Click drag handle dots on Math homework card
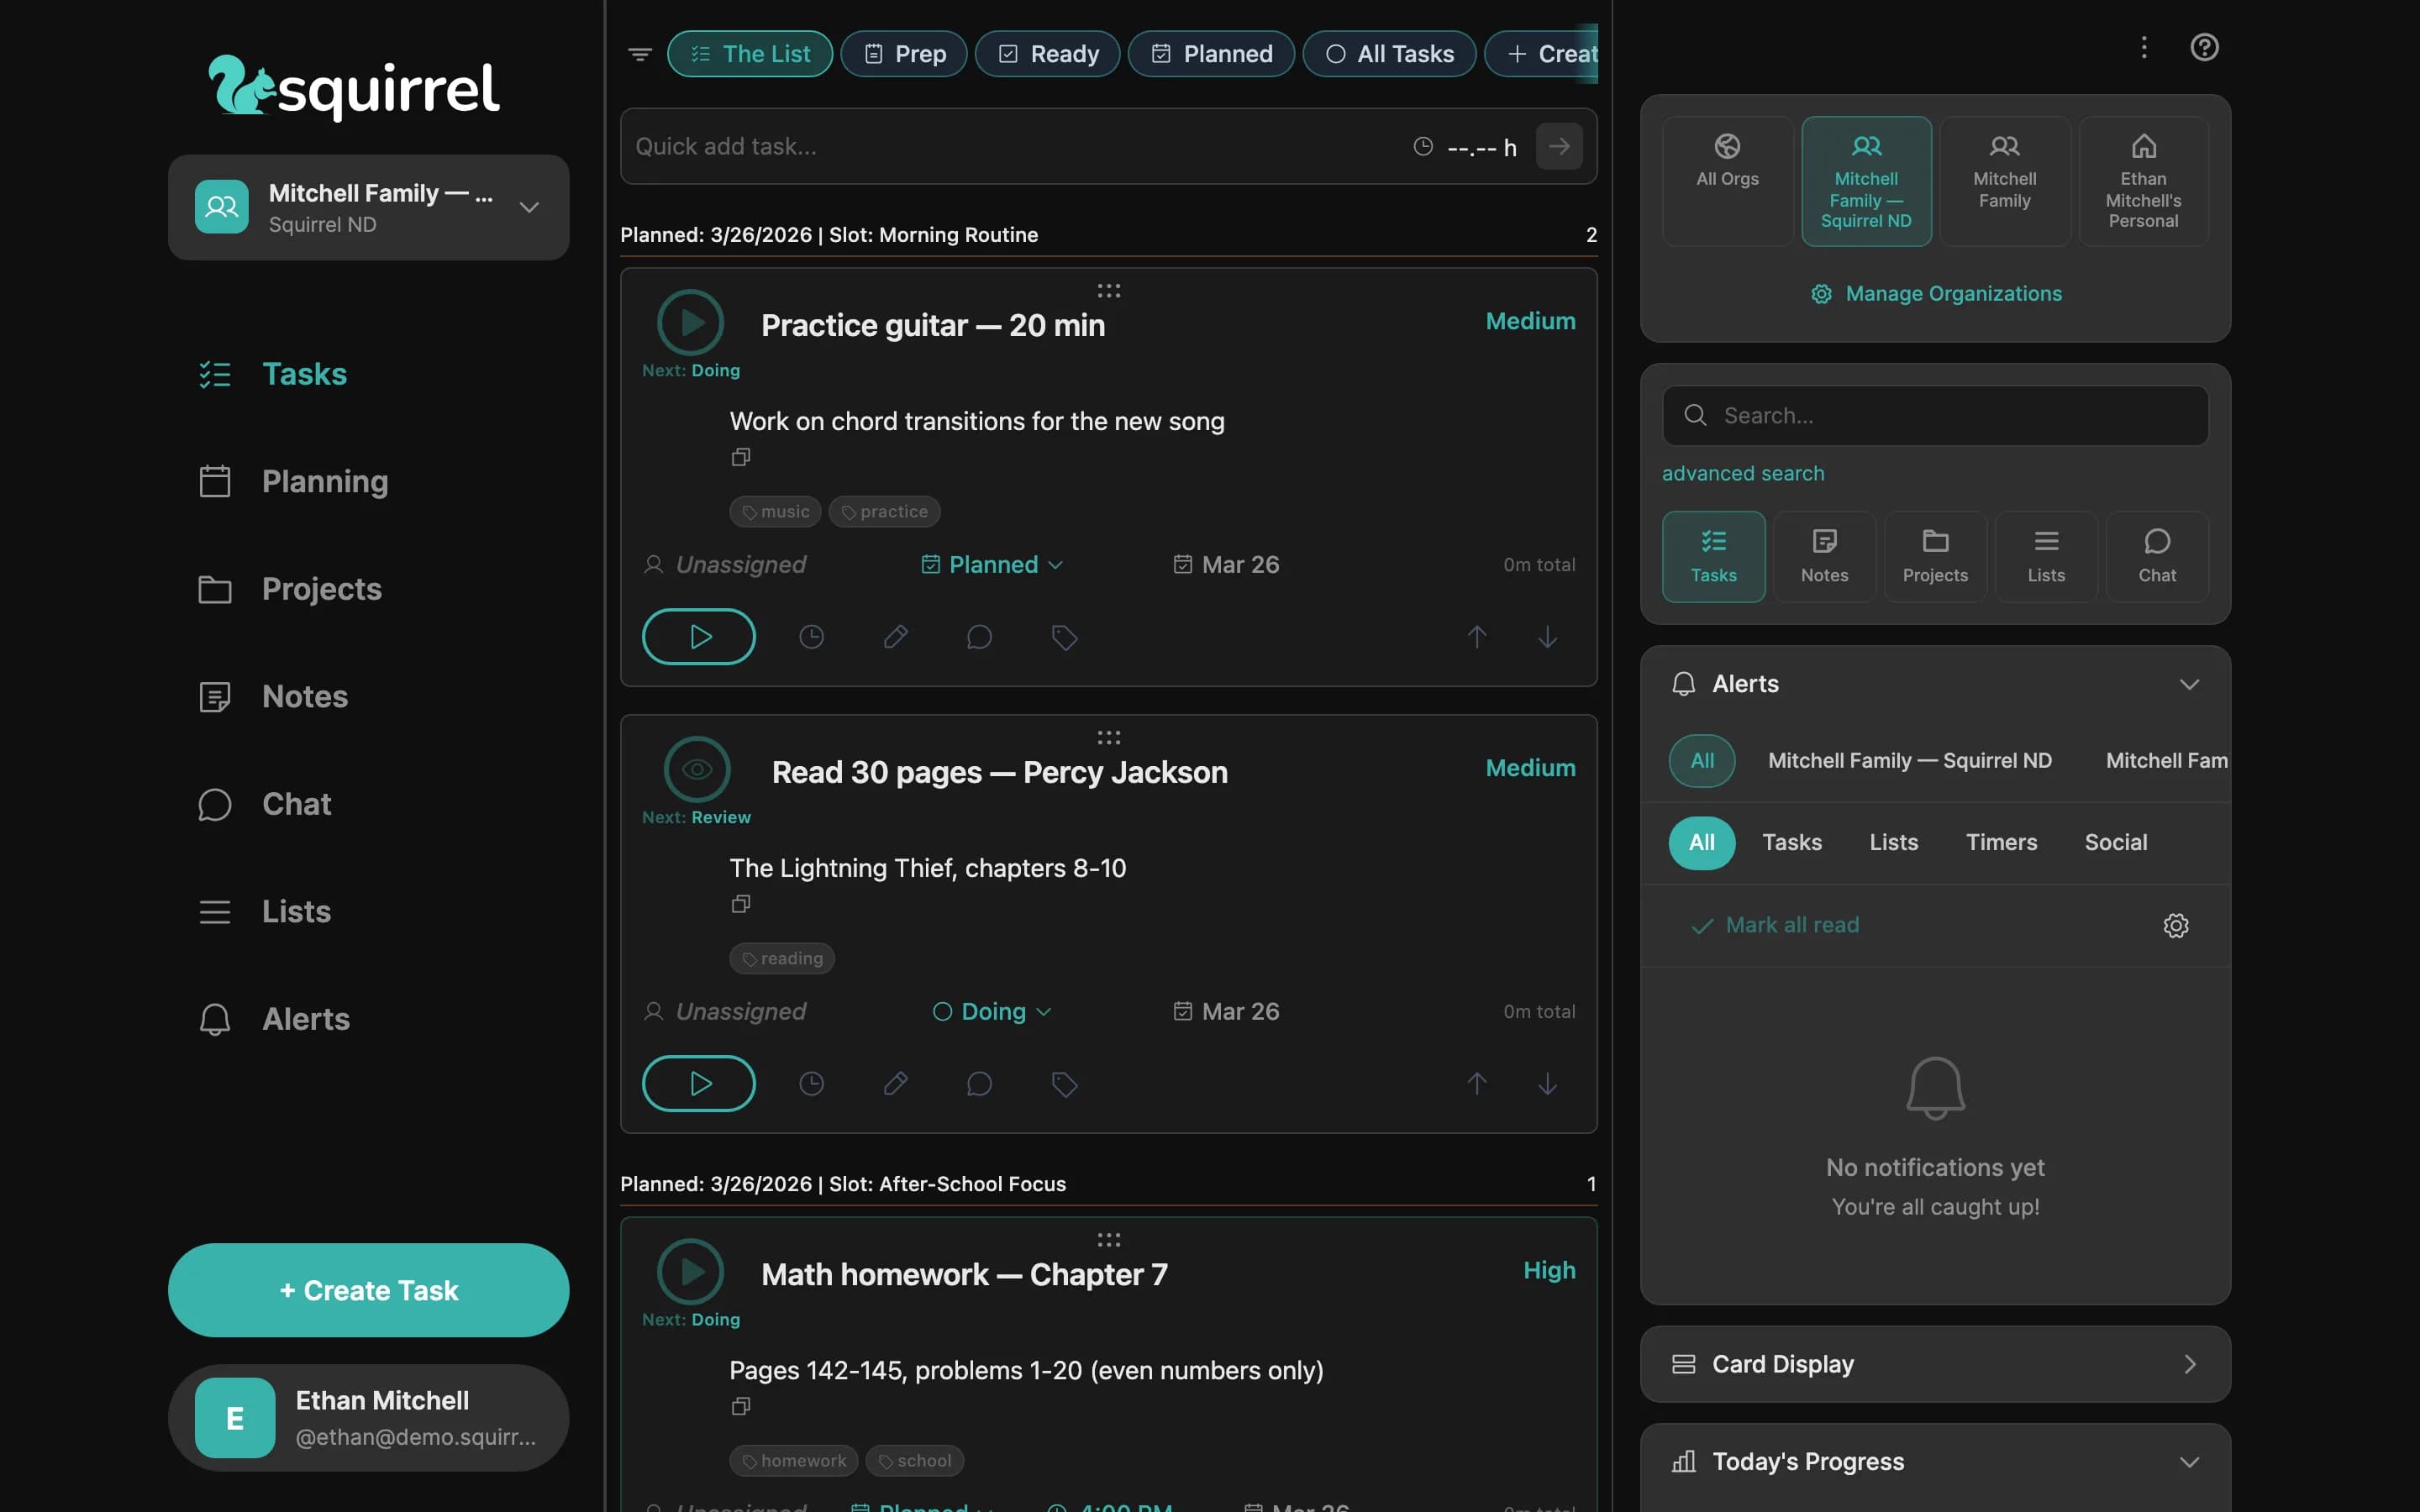The height and width of the screenshot is (1512, 2420). click(x=1108, y=1240)
